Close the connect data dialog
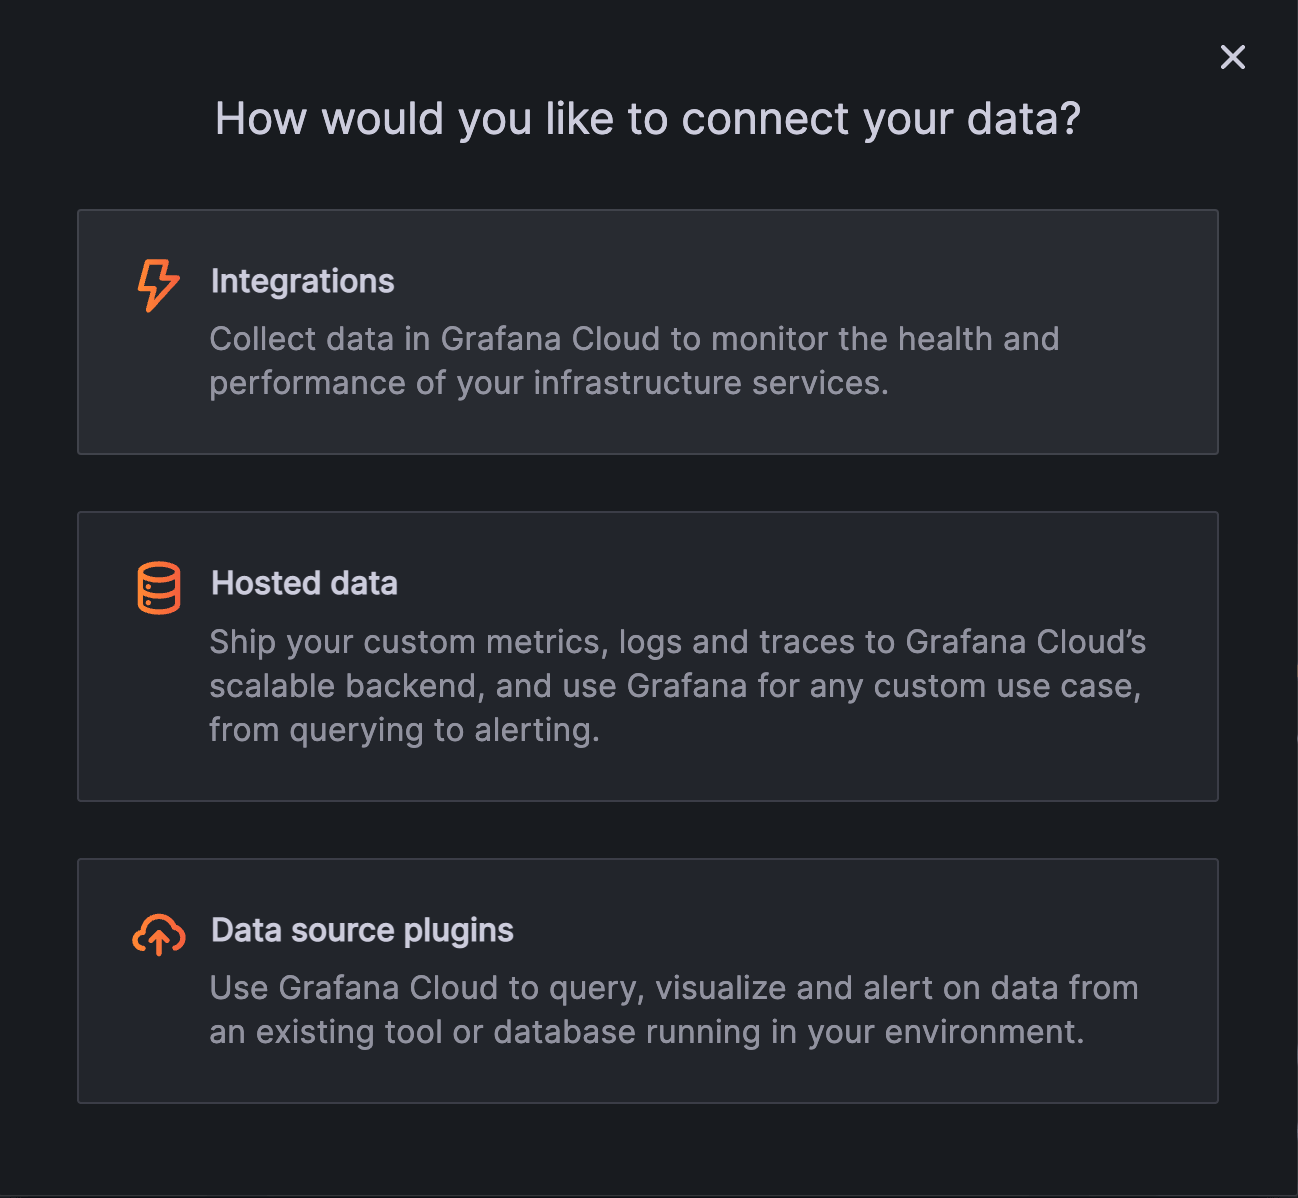Viewport: 1298px width, 1198px height. [x=1233, y=57]
